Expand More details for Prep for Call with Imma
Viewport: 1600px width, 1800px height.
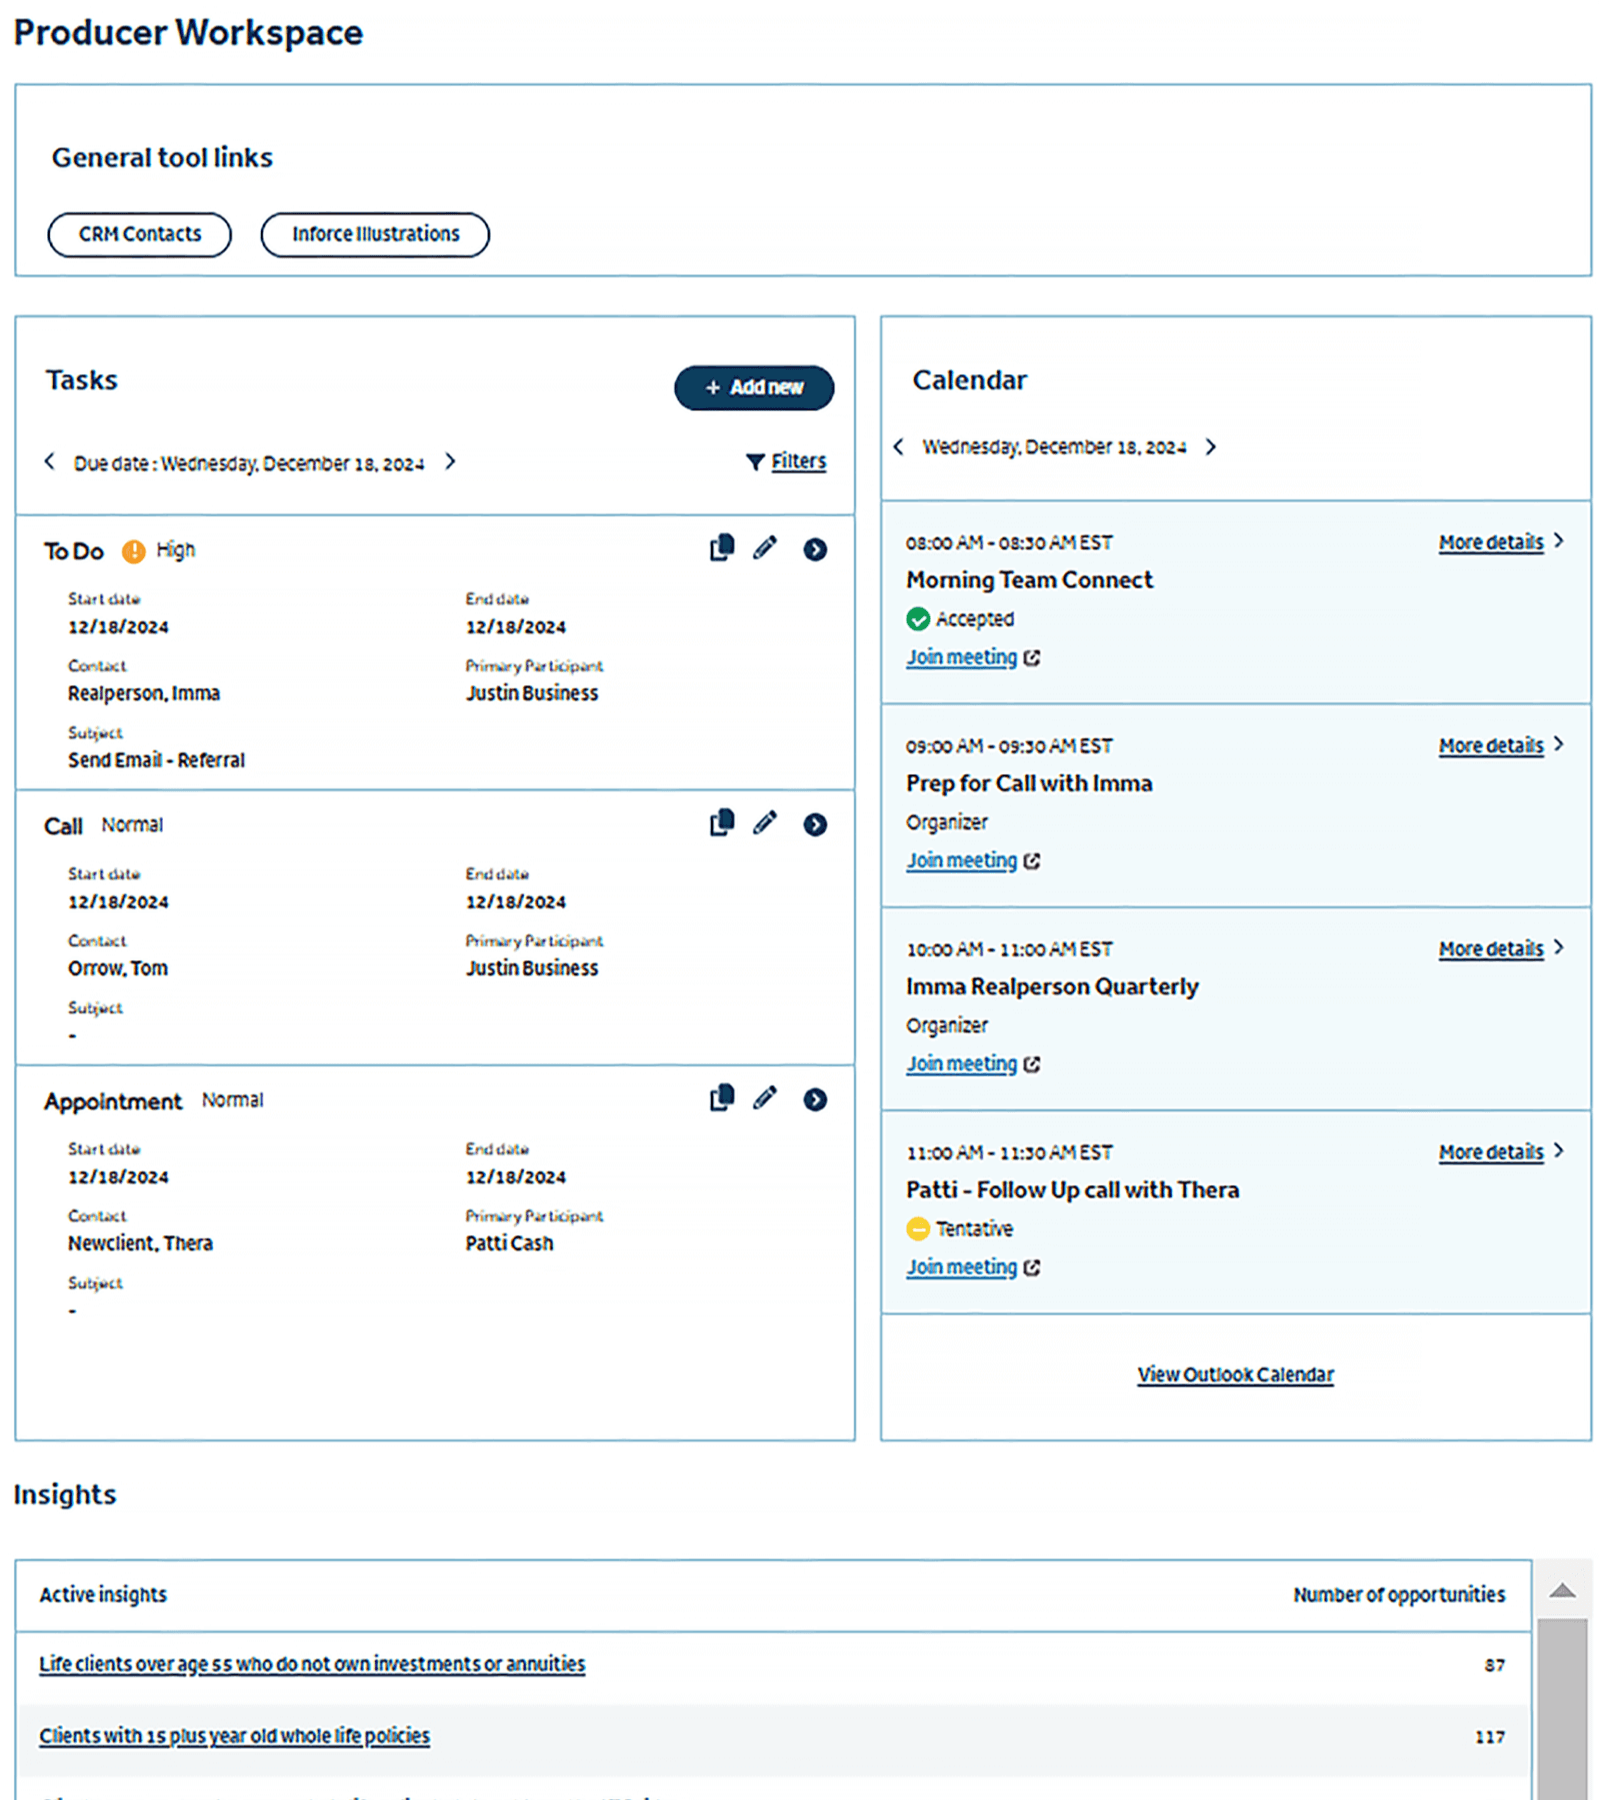[x=1499, y=746]
